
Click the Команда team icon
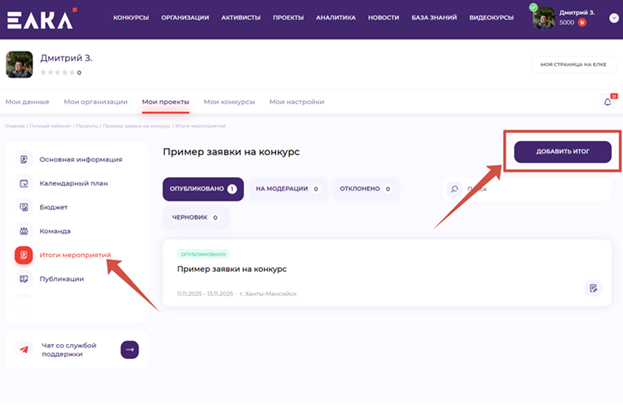(24, 231)
